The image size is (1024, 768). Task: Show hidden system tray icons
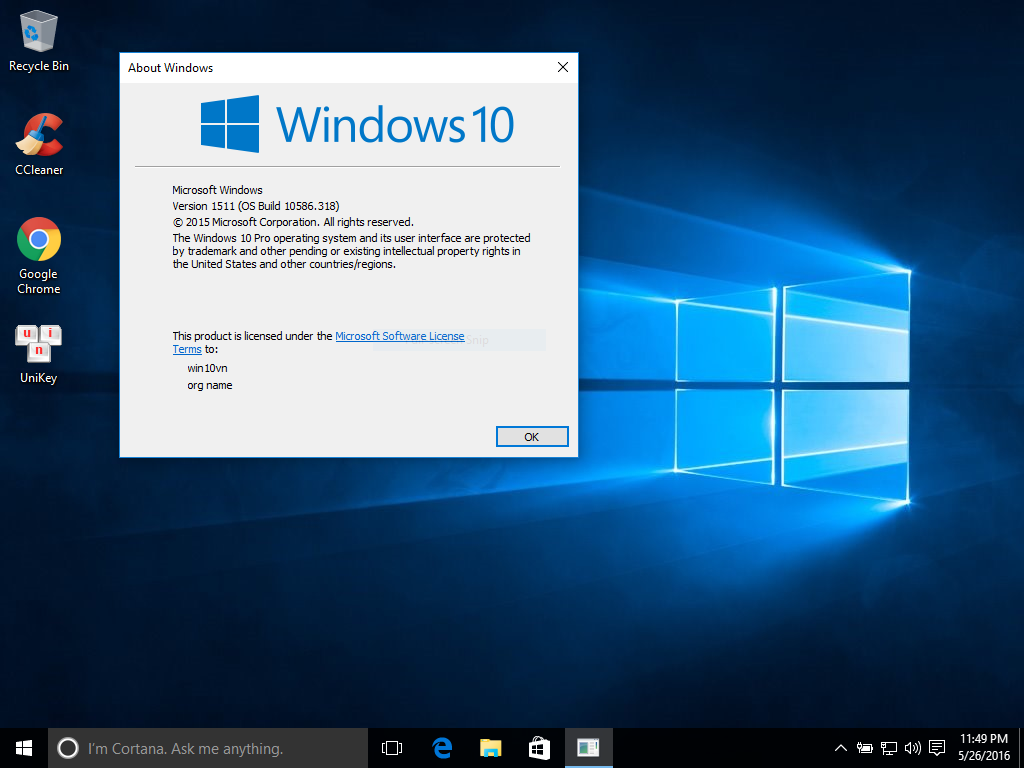[x=840, y=748]
